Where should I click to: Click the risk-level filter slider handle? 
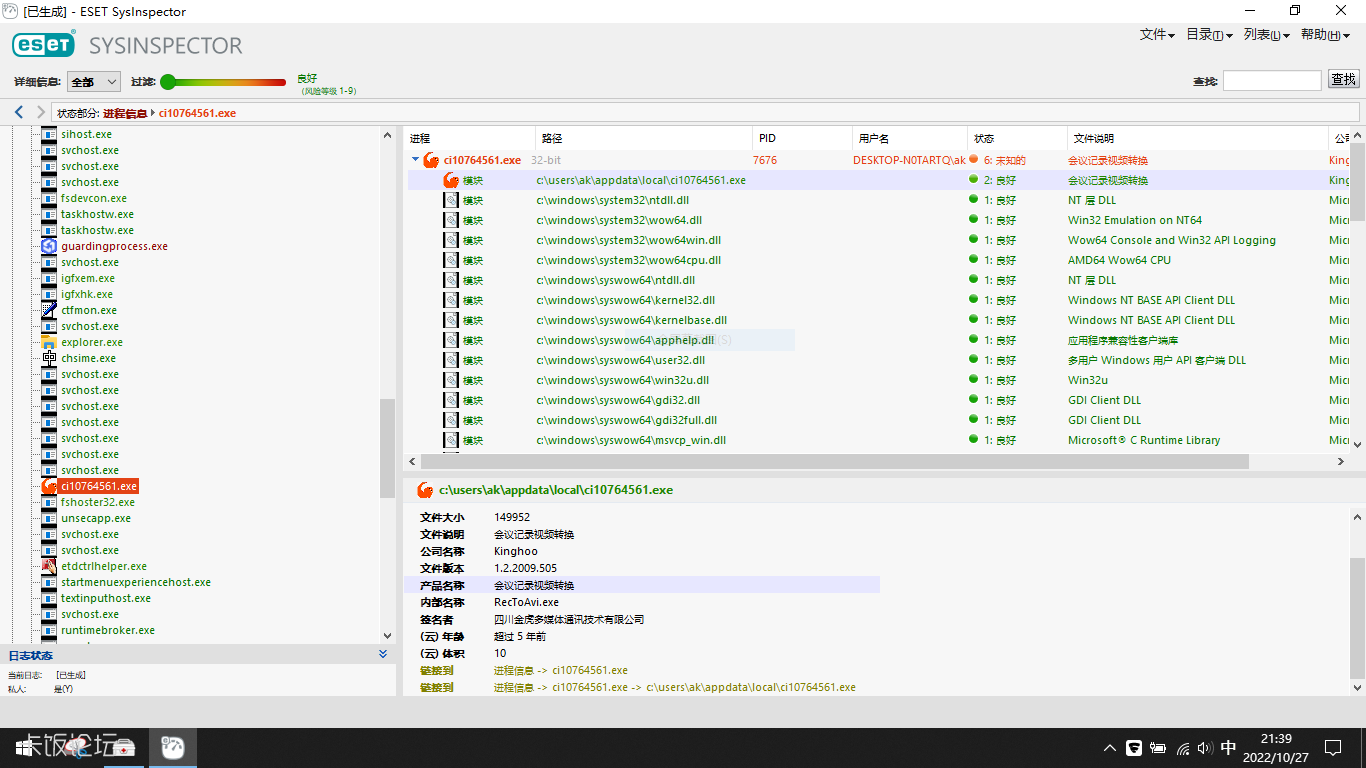point(168,82)
